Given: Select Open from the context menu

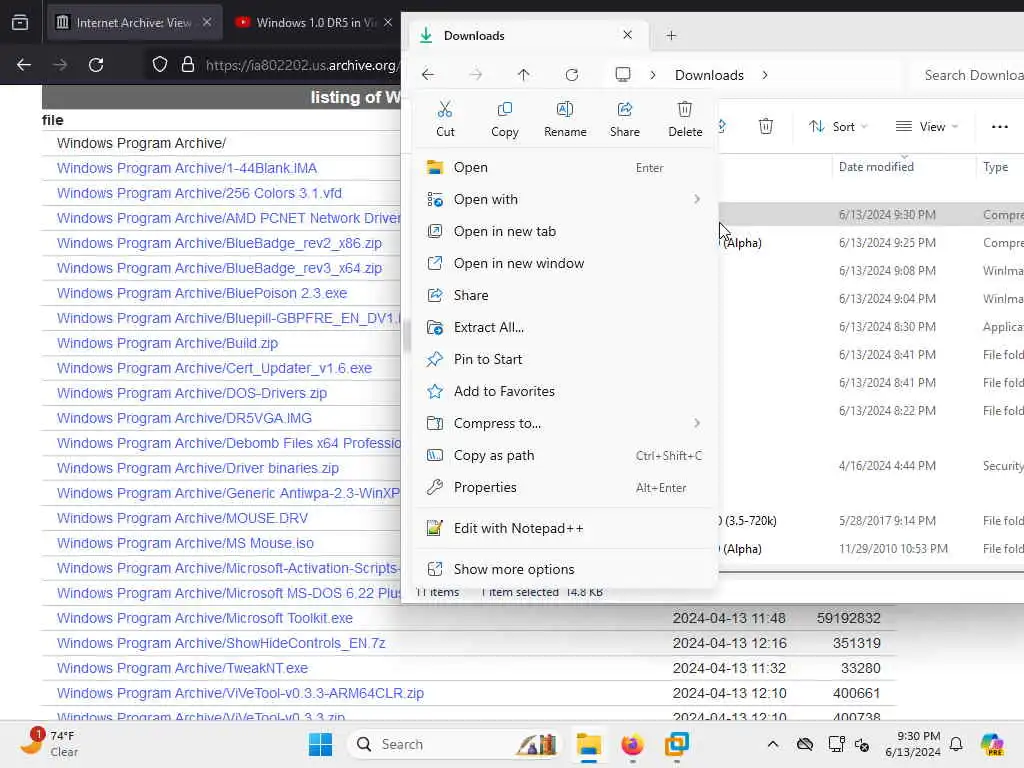Looking at the screenshot, I should pyautogui.click(x=566, y=167).
